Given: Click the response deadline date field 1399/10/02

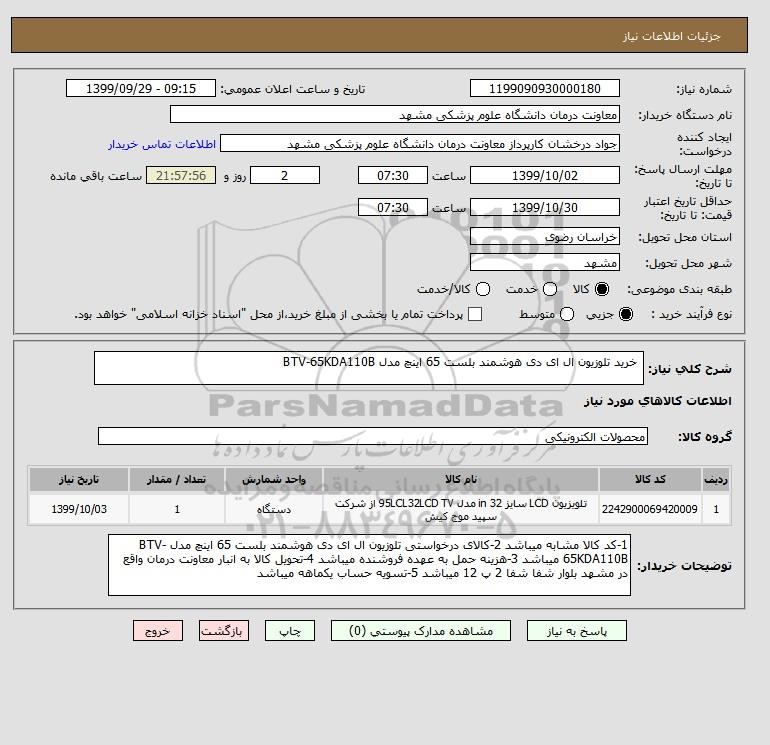Looking at the screenshot, I should coord(545,175).
